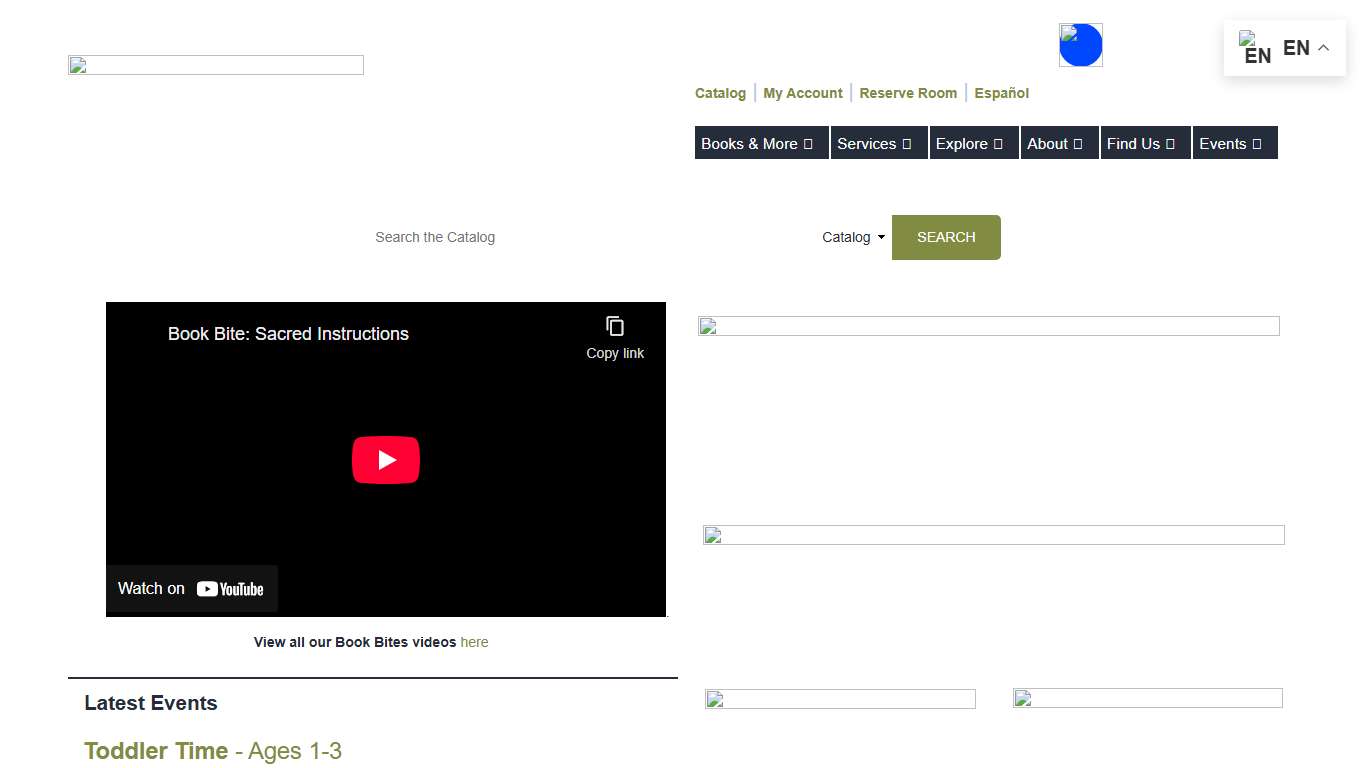Play the Book Bite YouTube video

pos(386,460)
